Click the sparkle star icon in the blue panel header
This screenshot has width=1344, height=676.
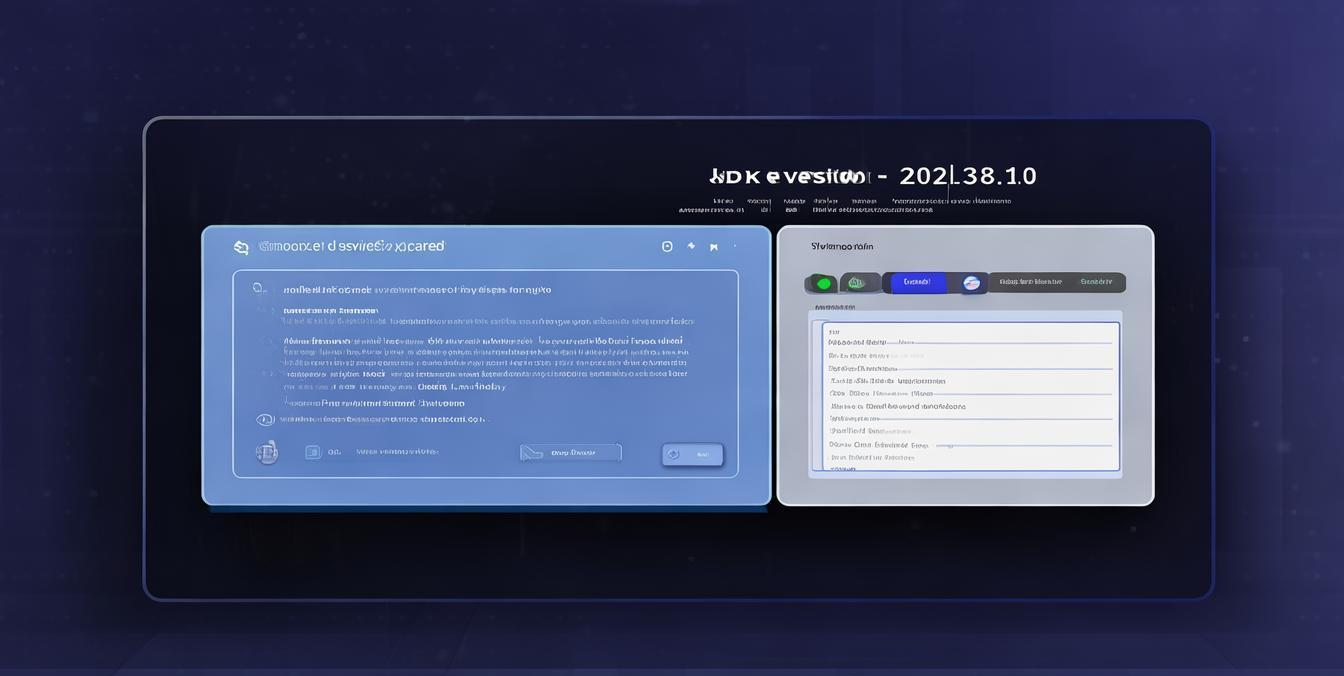691,246
